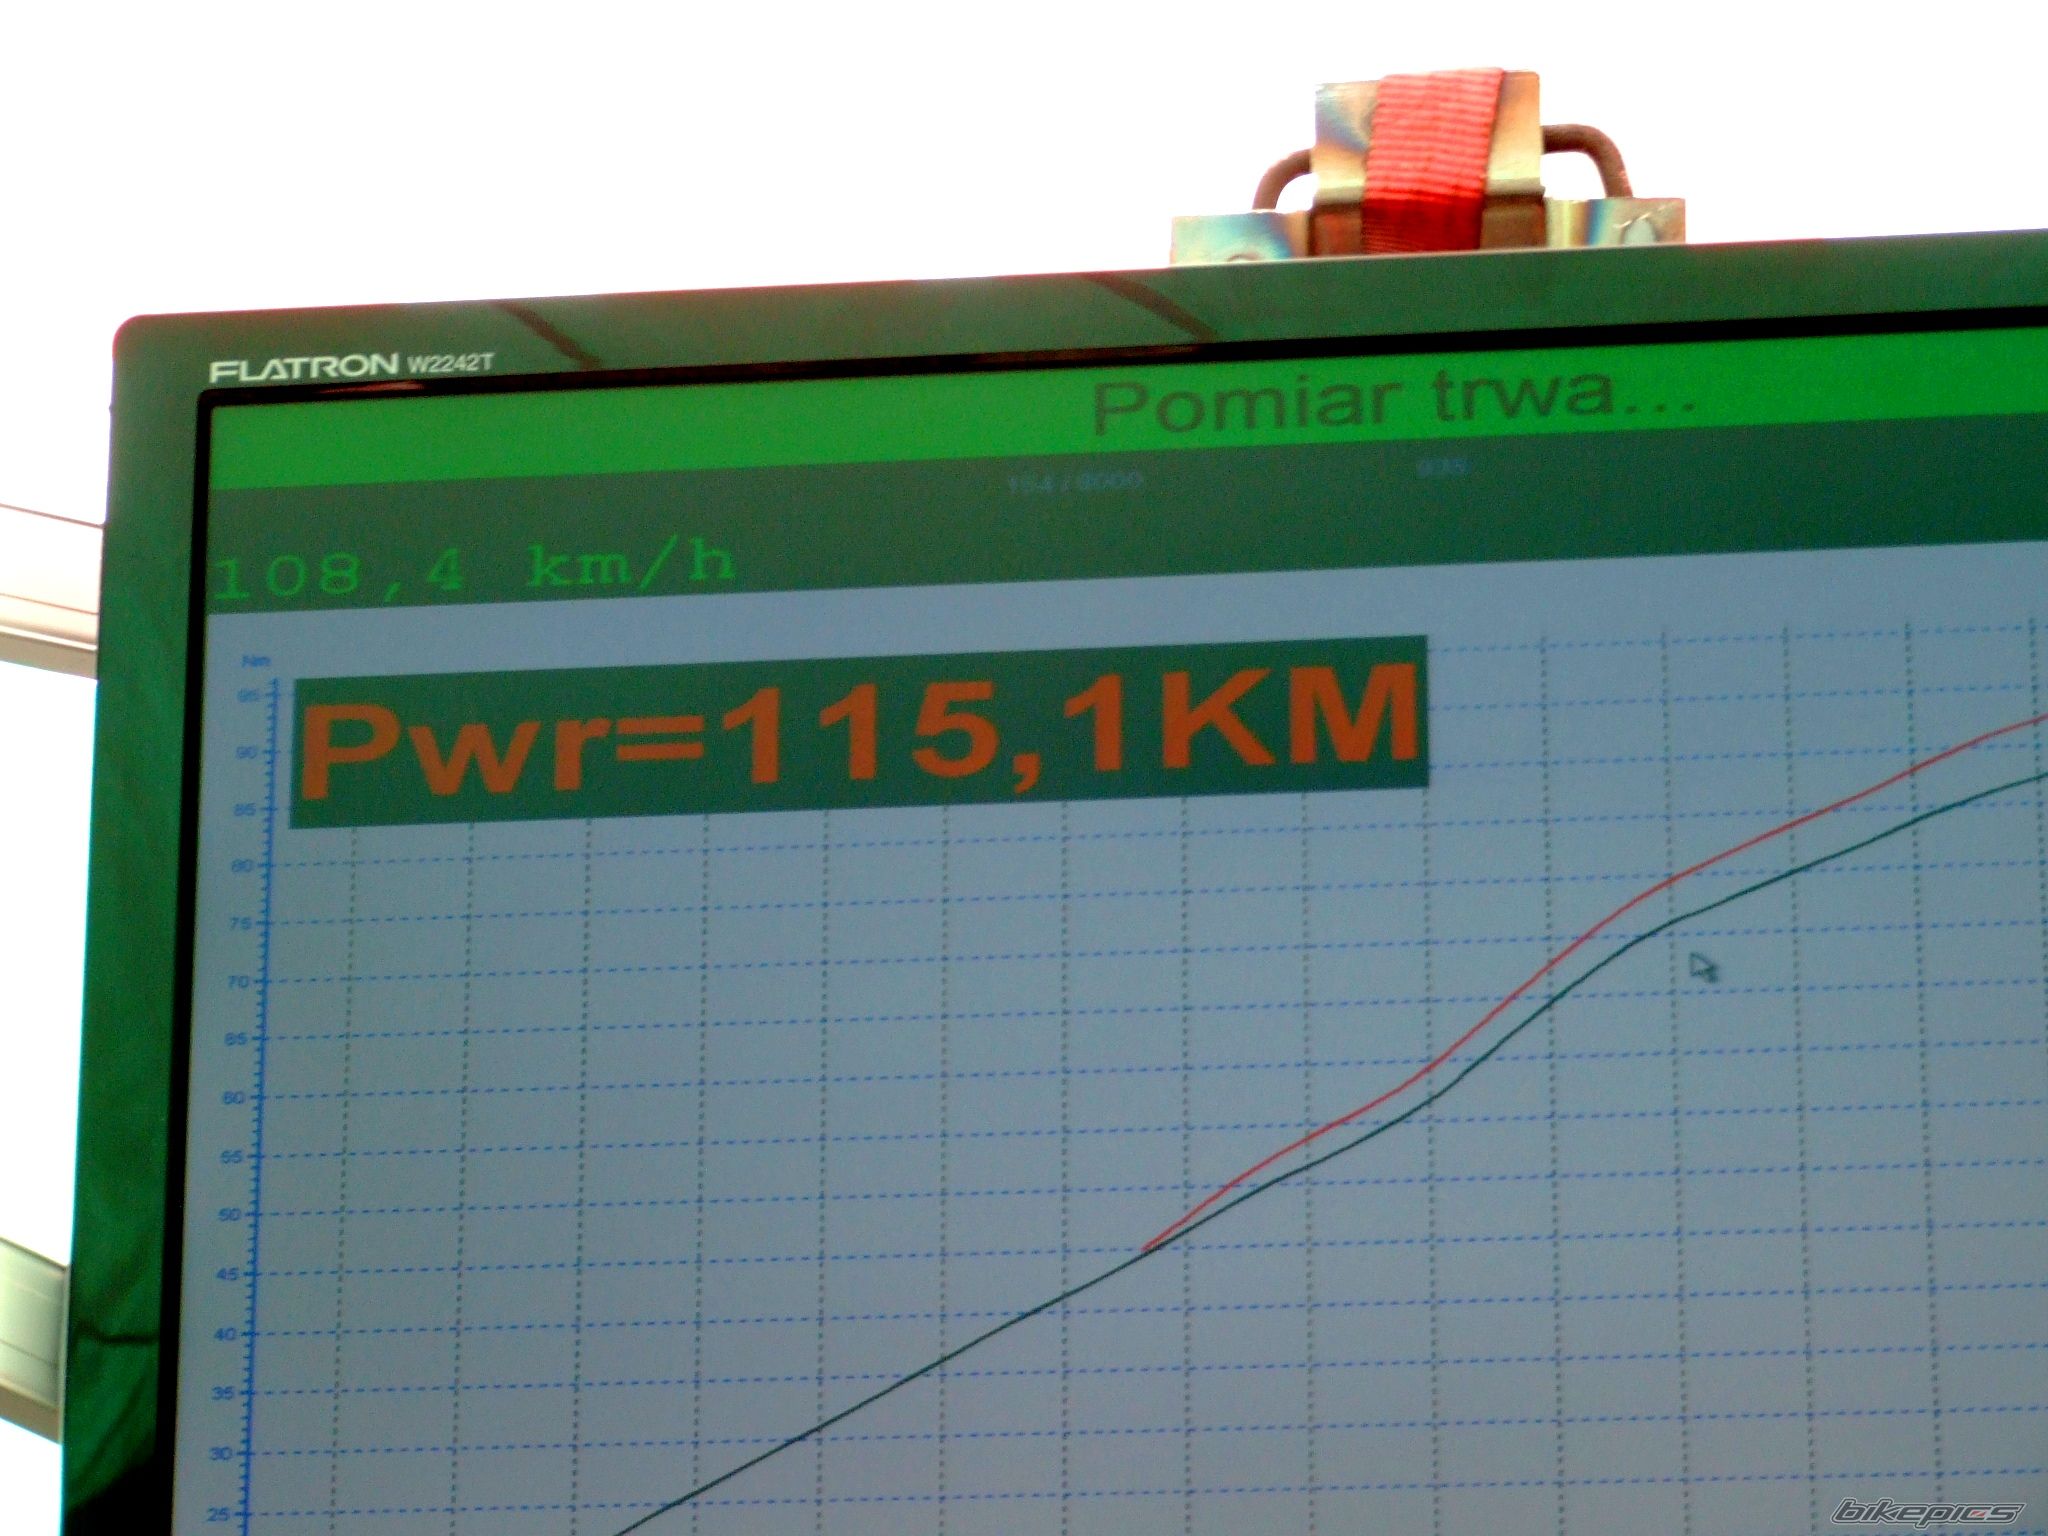Click the 'Pwr=115,1KM' power result box

[x=859, y=732]
